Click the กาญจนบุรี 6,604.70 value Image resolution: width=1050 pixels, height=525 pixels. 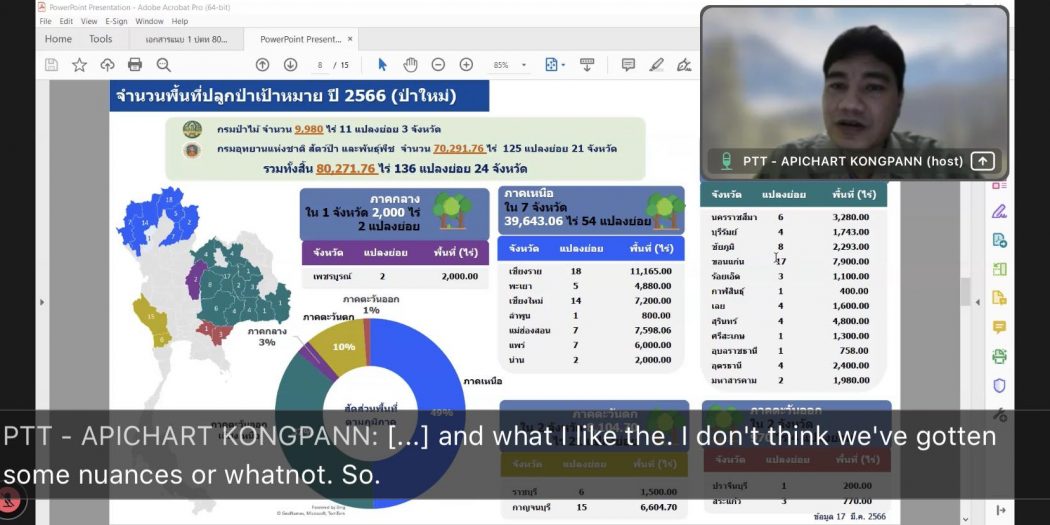point(658,508)
